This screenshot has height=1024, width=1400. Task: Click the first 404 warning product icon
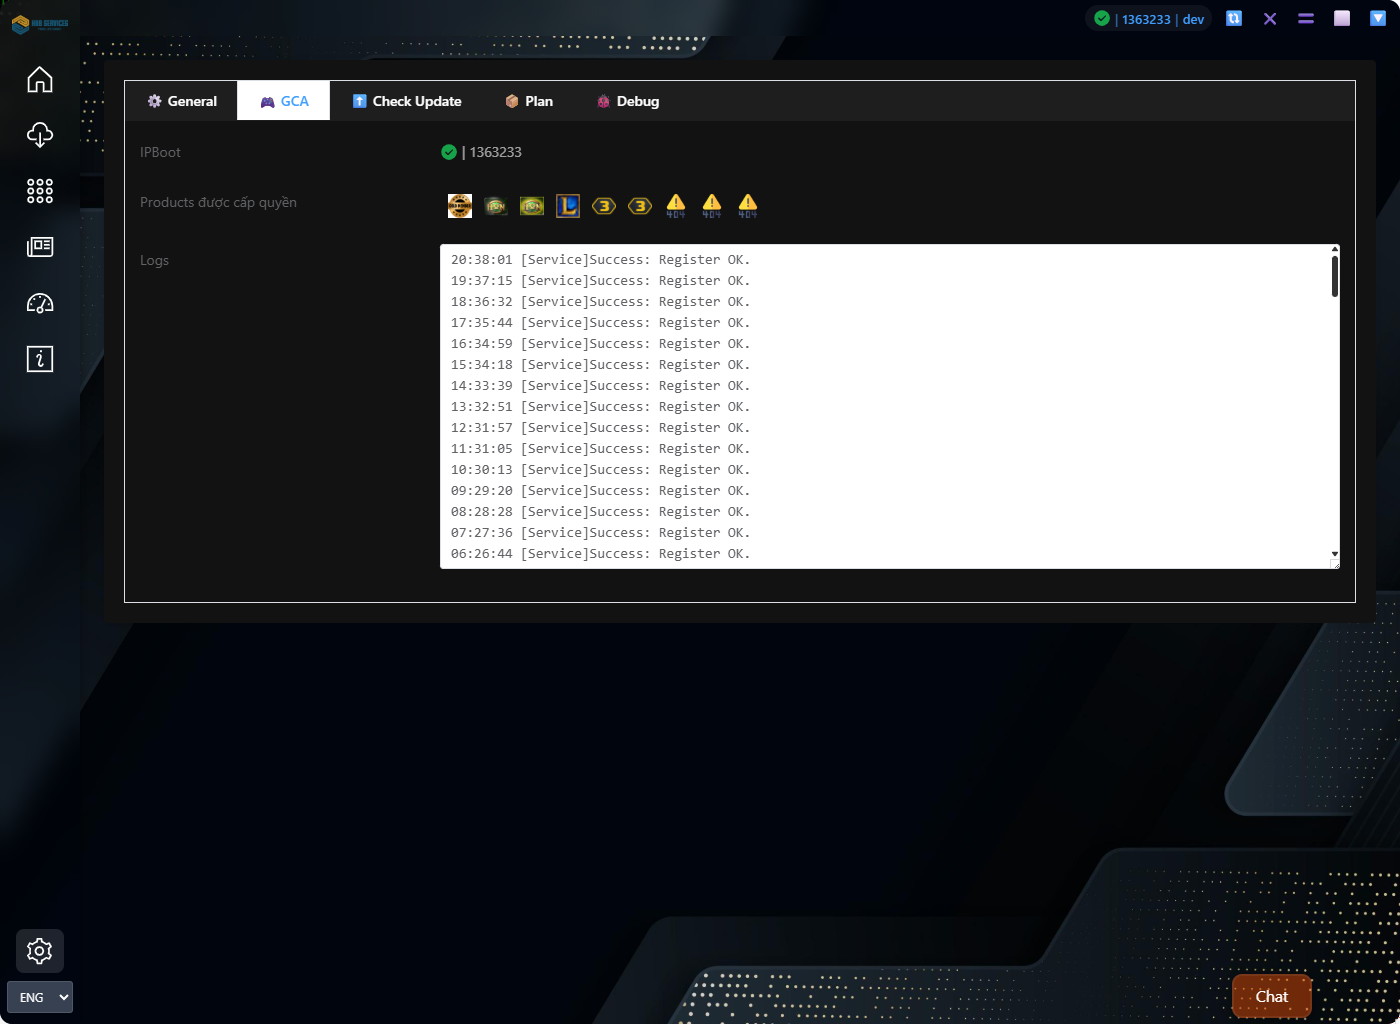pos(676,206)
